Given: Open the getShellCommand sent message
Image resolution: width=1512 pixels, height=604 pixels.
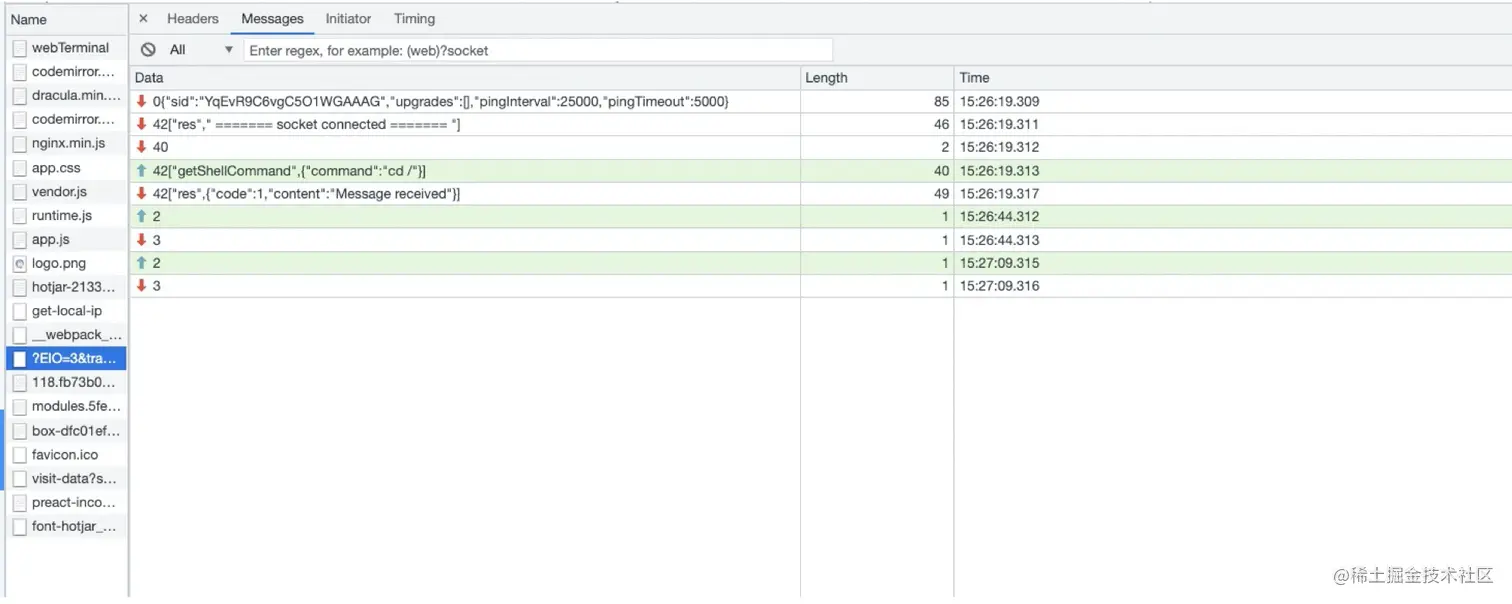Looking at the screenshot, I should tap(820, 171).
